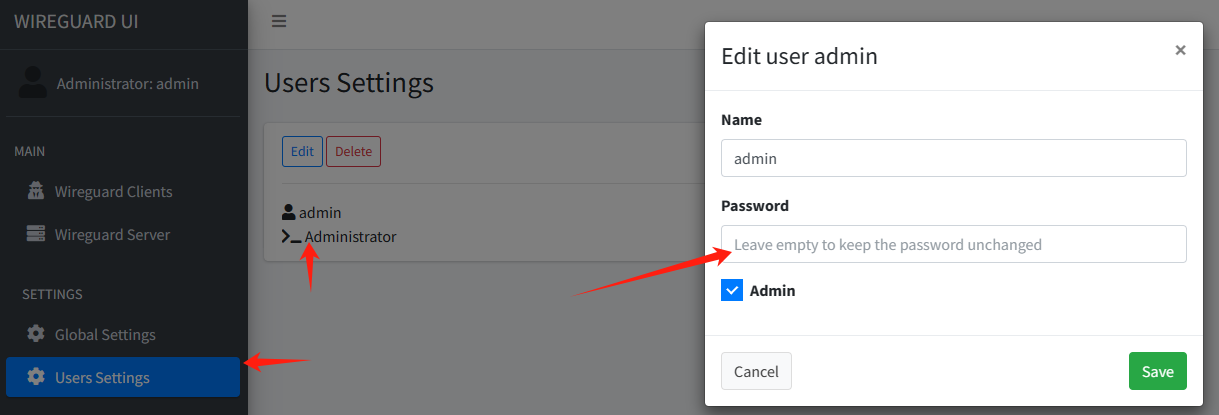Open Wireguard Clients menu item

113,191
